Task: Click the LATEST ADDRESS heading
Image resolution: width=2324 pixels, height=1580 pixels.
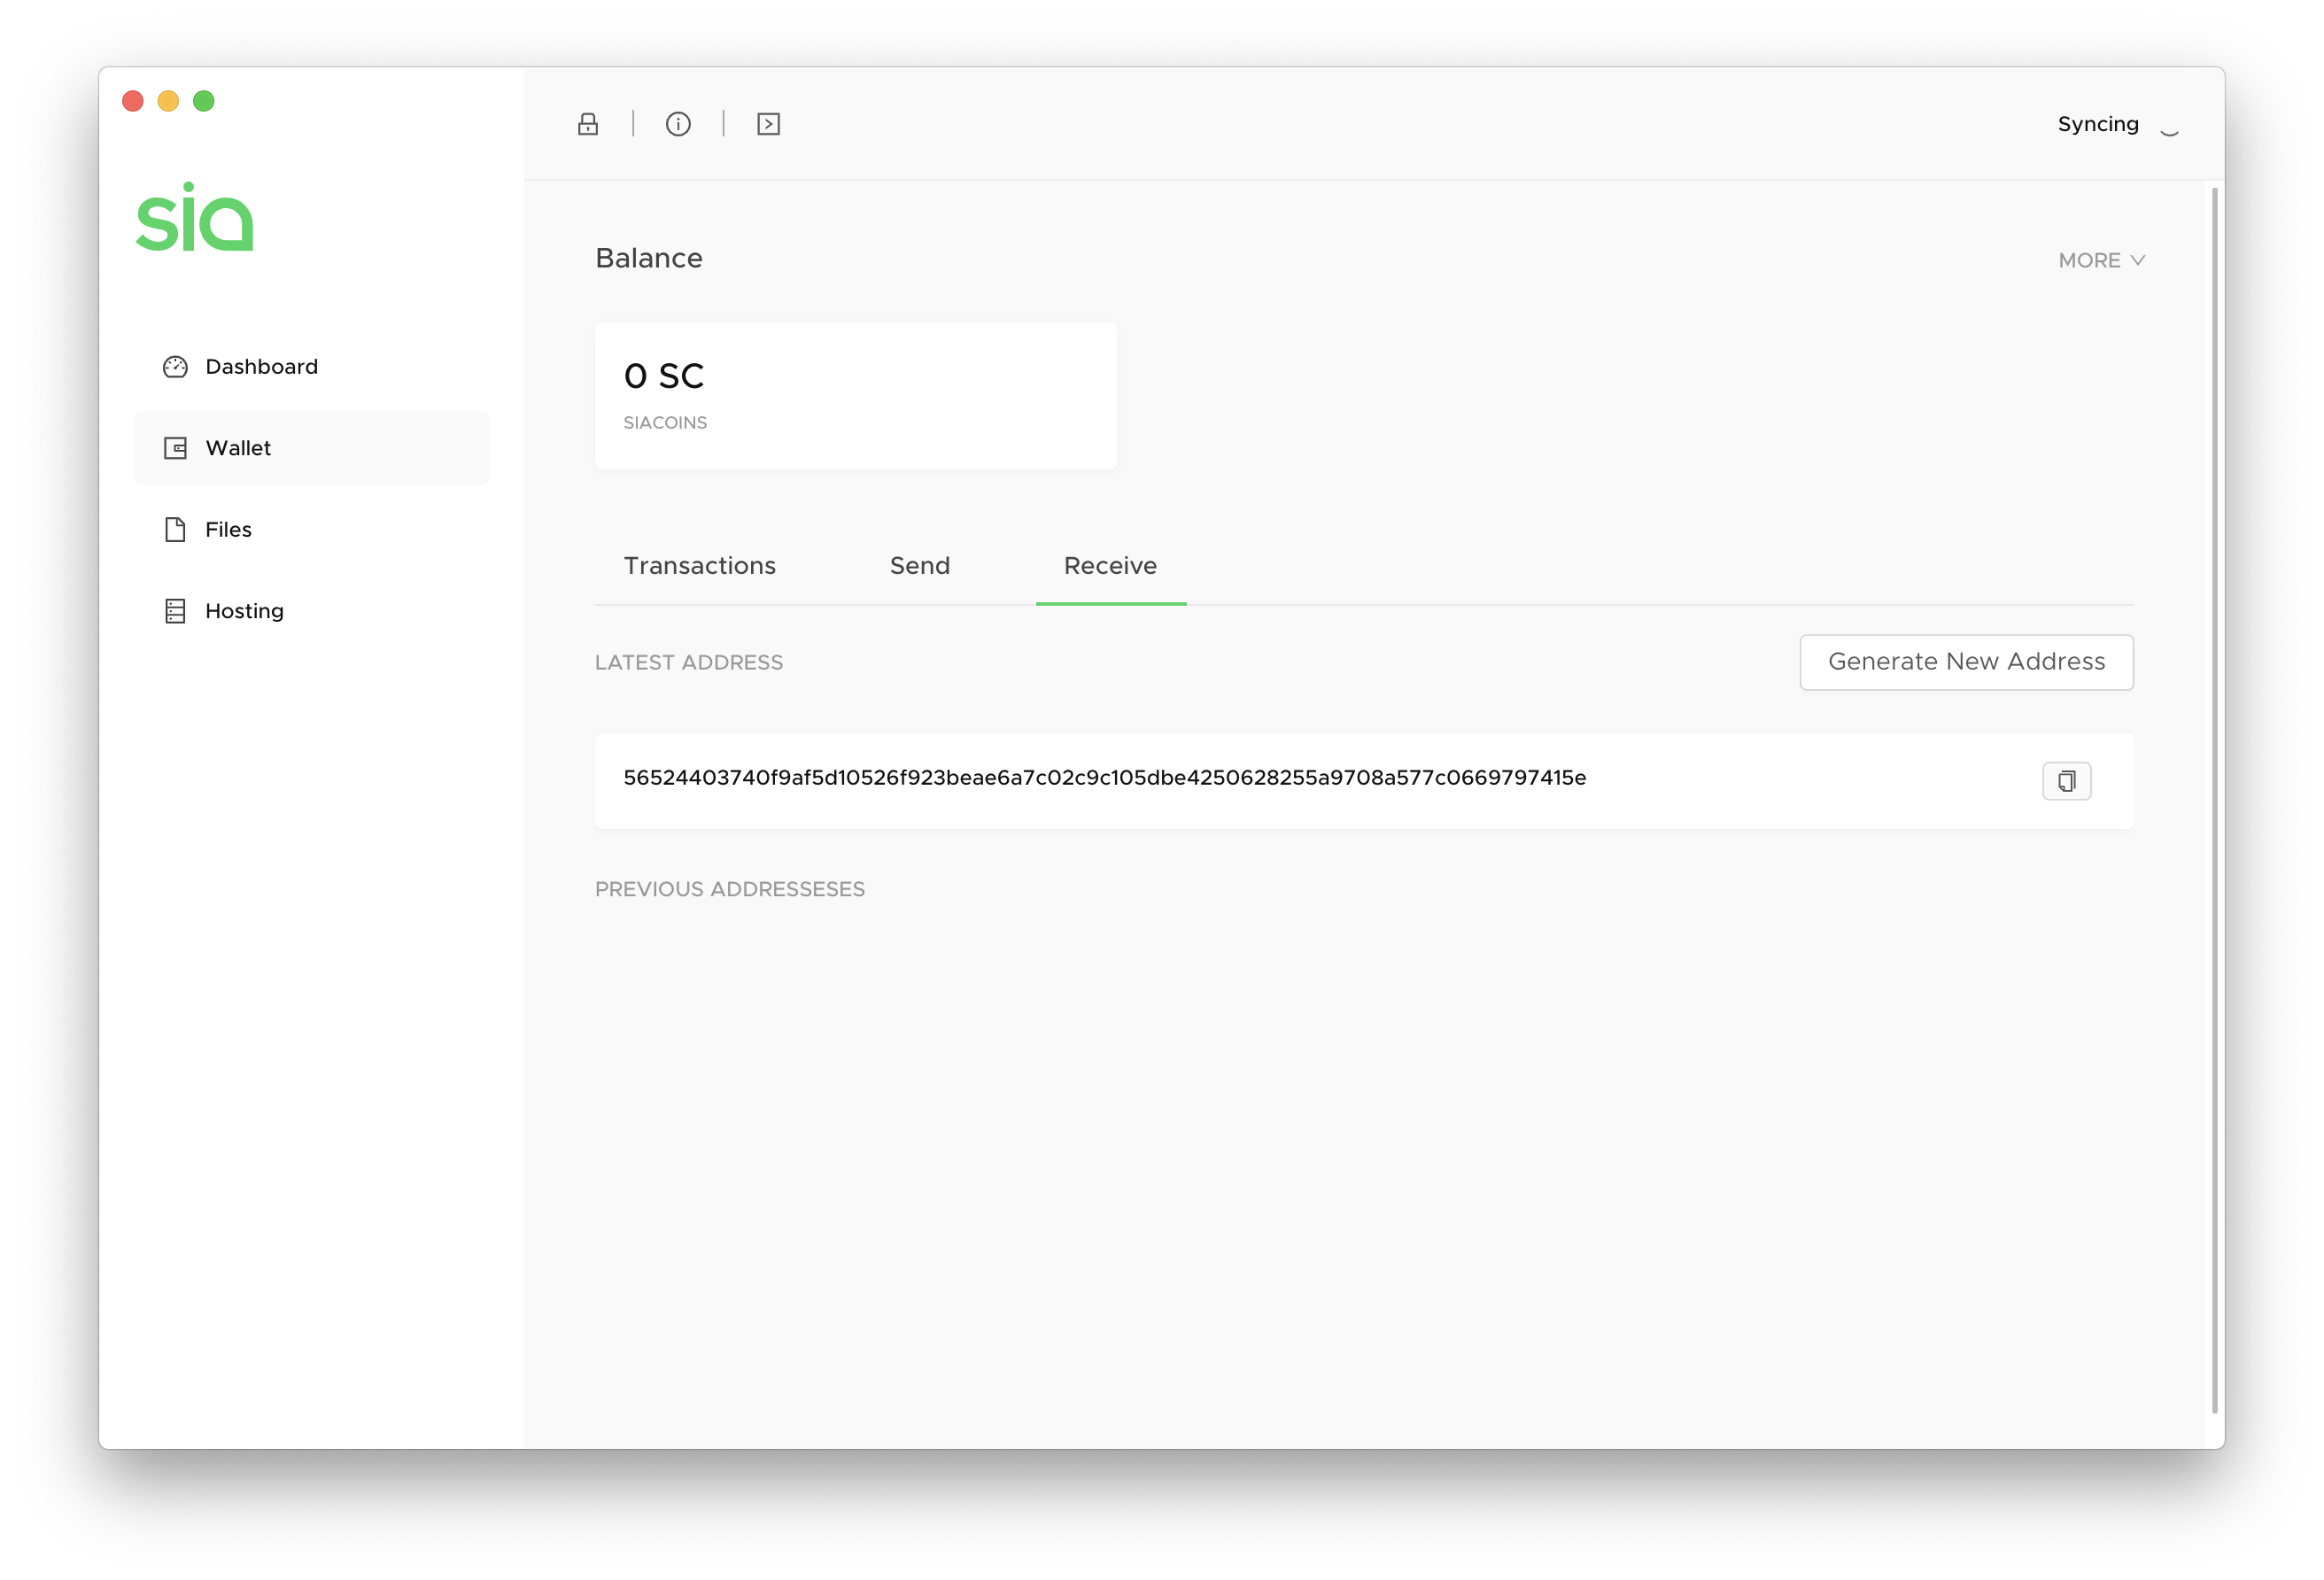Action: (689, 663)
